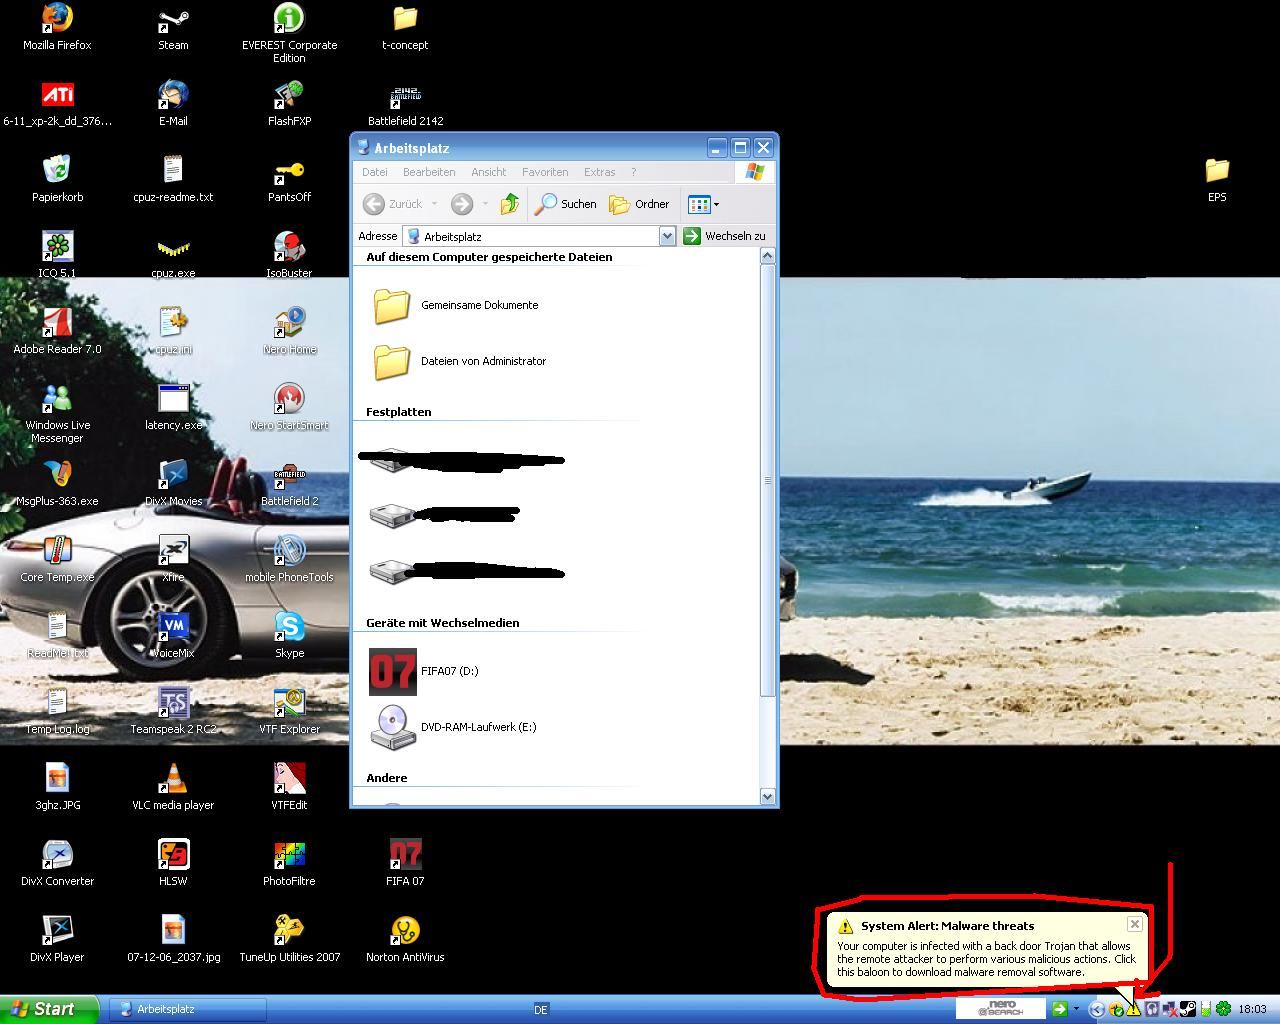
Task: Click the Zurück back button
Action: [x=393, y=204]
